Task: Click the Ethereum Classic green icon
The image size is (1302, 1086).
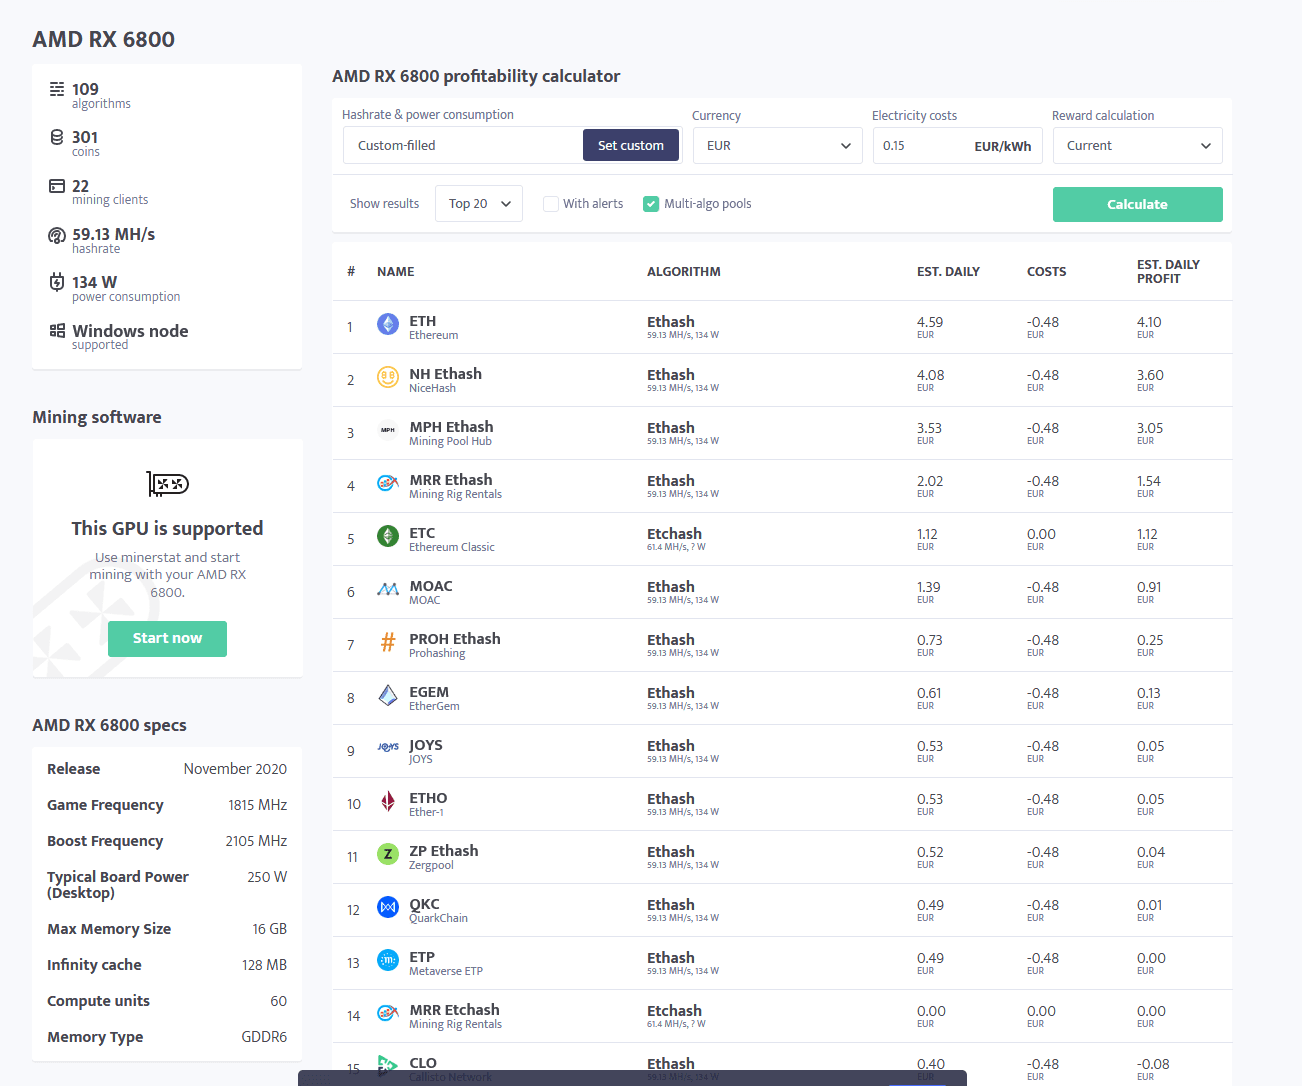Action: (x=388, y=536)
